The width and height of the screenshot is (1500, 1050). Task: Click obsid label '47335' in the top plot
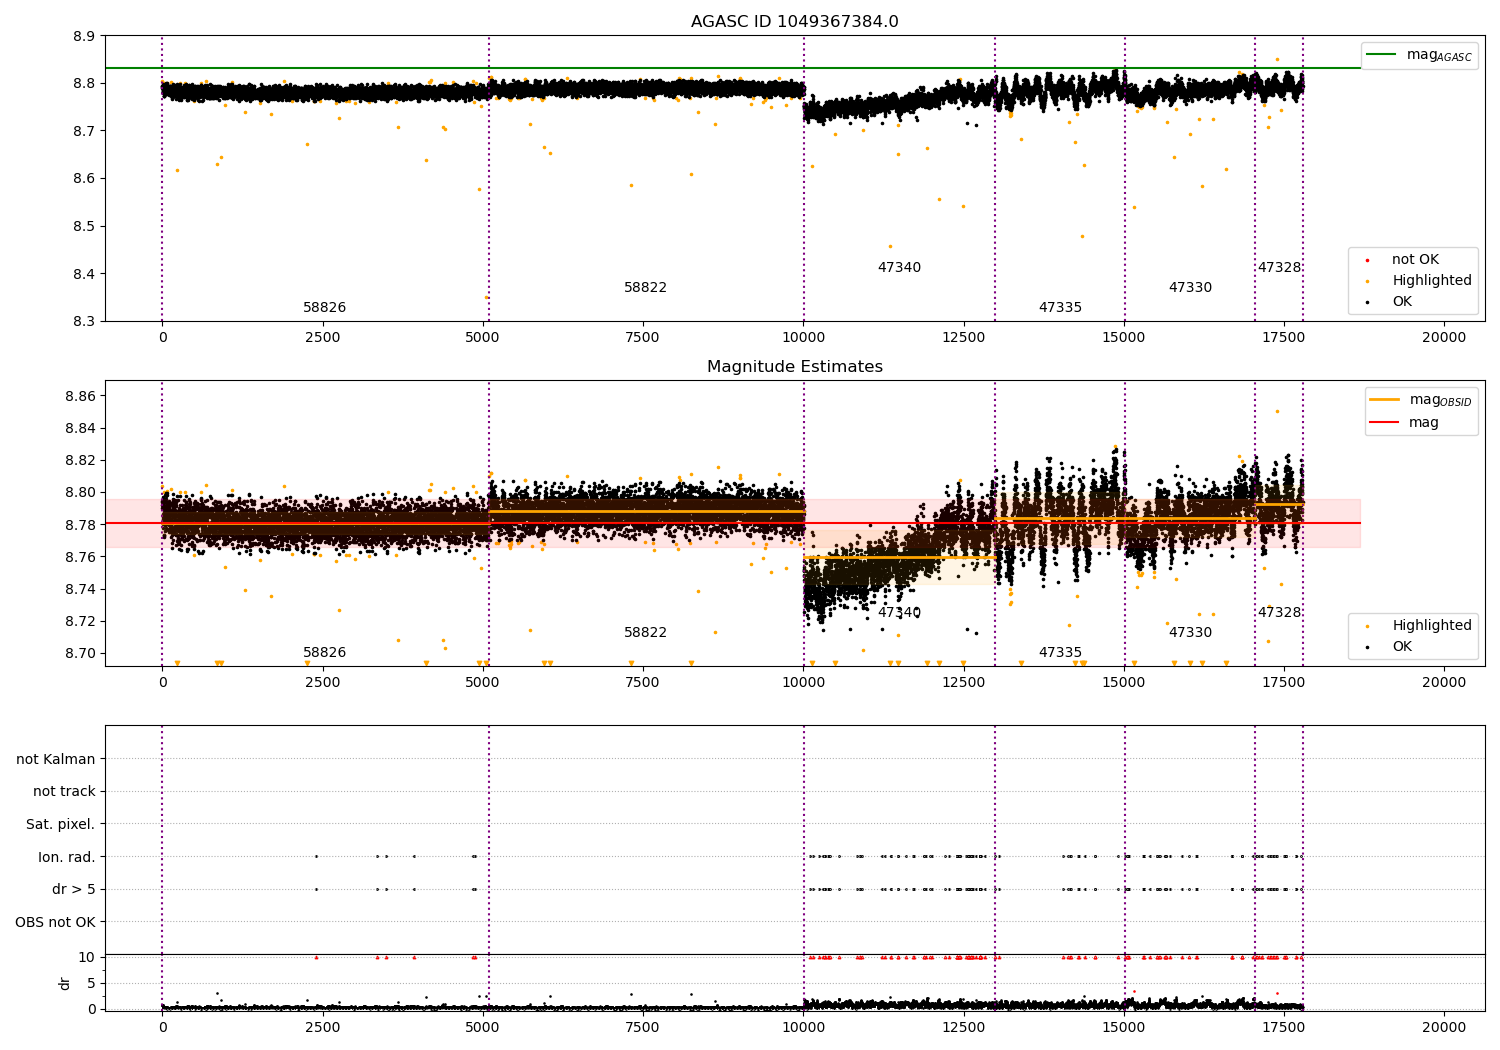tap(1060, 308)
